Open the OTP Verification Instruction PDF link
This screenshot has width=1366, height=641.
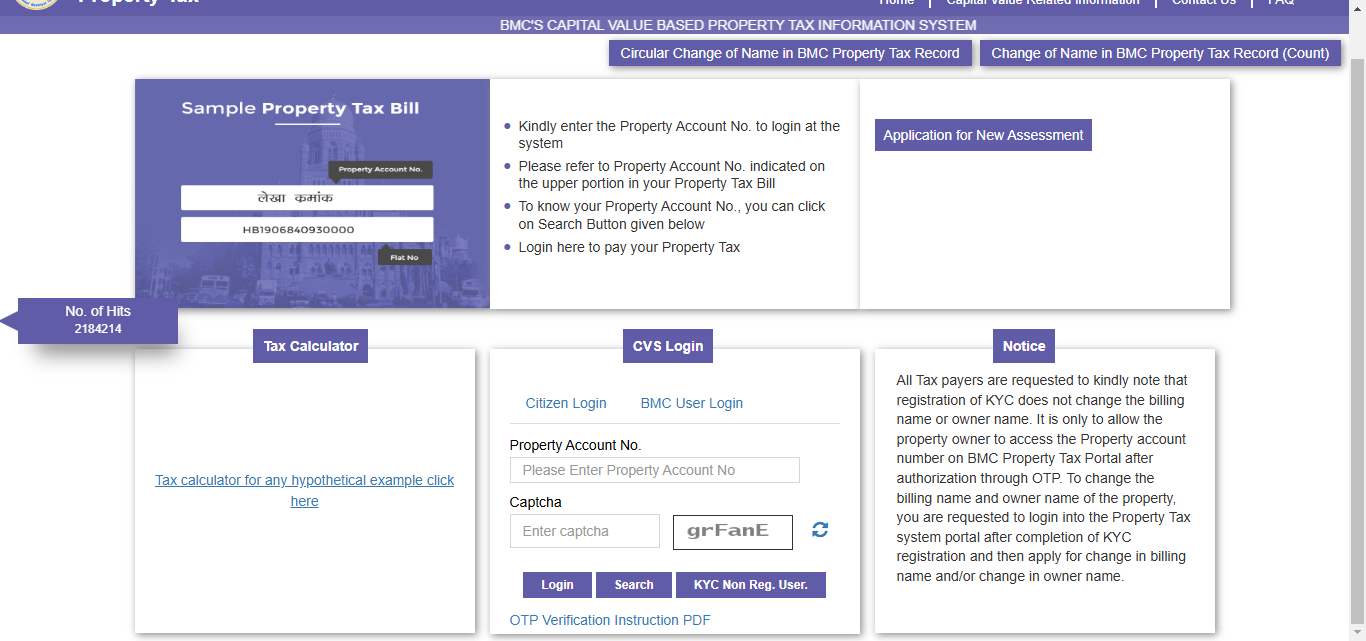coord(609,620)
